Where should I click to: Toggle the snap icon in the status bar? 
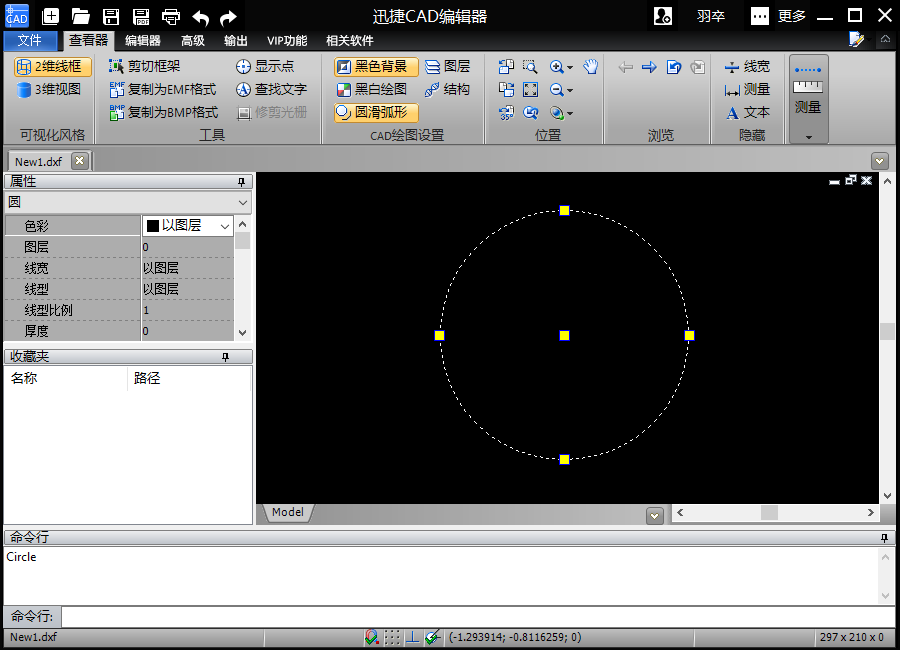coord(371,637)
